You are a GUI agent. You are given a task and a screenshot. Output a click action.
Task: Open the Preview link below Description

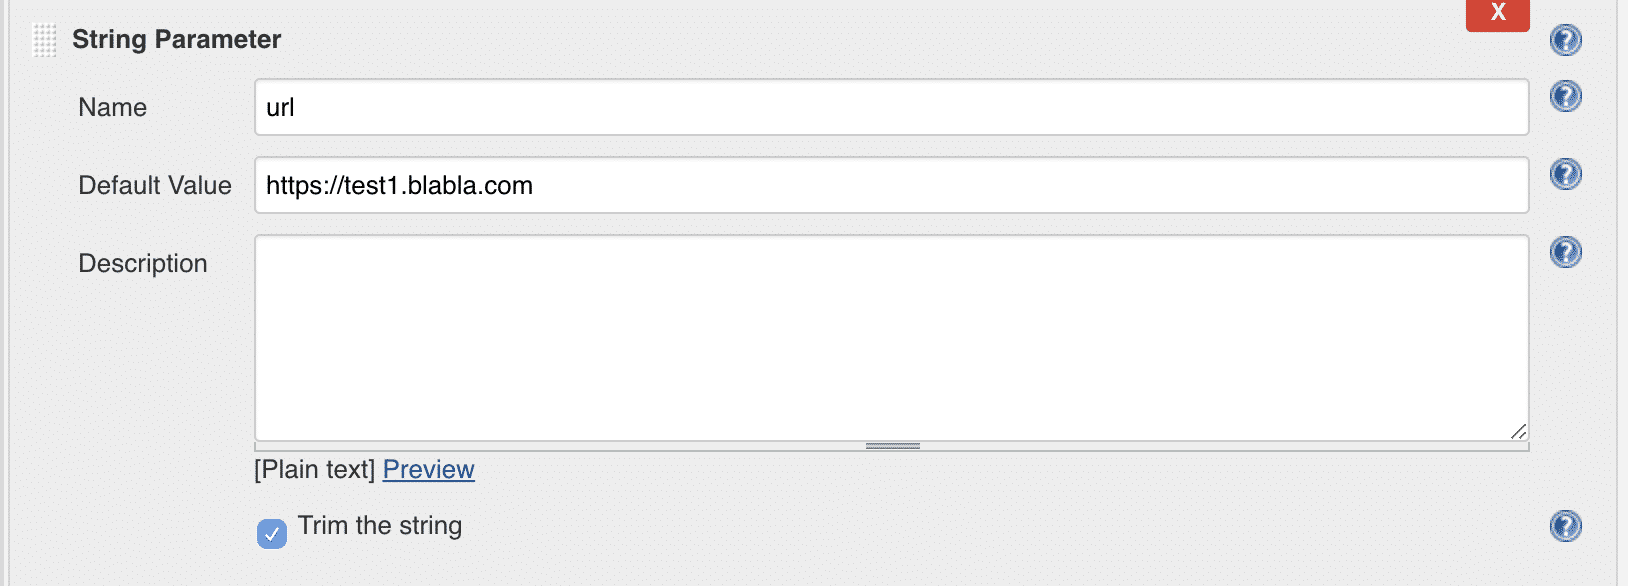coord(429,469)
